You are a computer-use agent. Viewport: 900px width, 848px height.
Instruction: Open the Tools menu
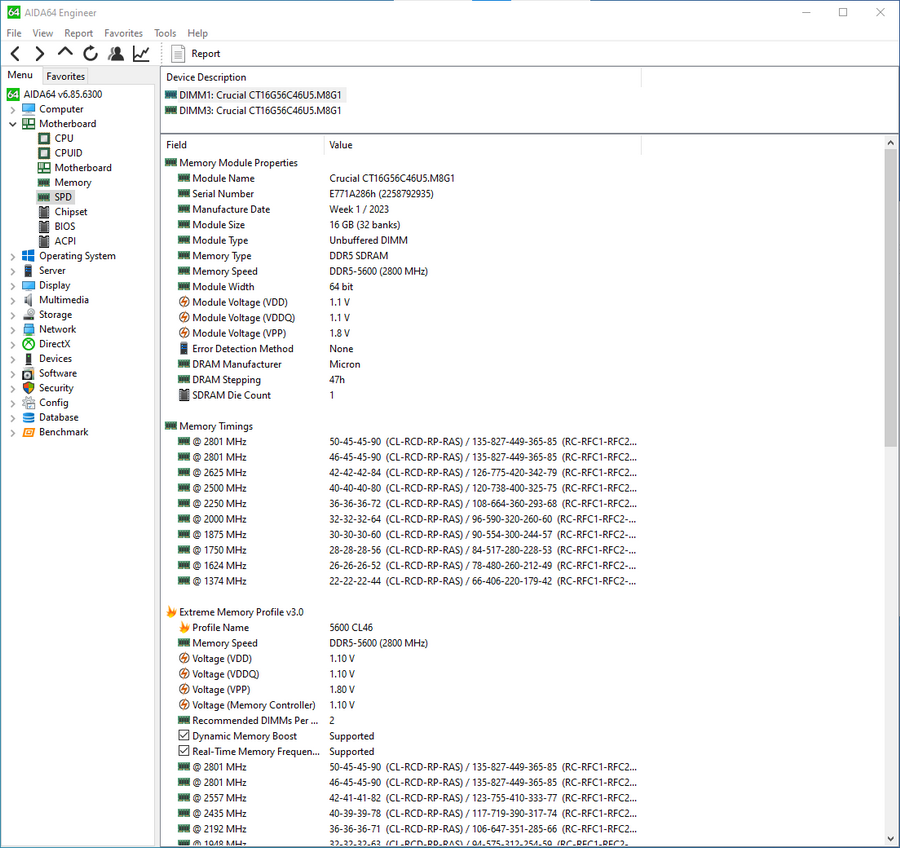pos(165,33)
